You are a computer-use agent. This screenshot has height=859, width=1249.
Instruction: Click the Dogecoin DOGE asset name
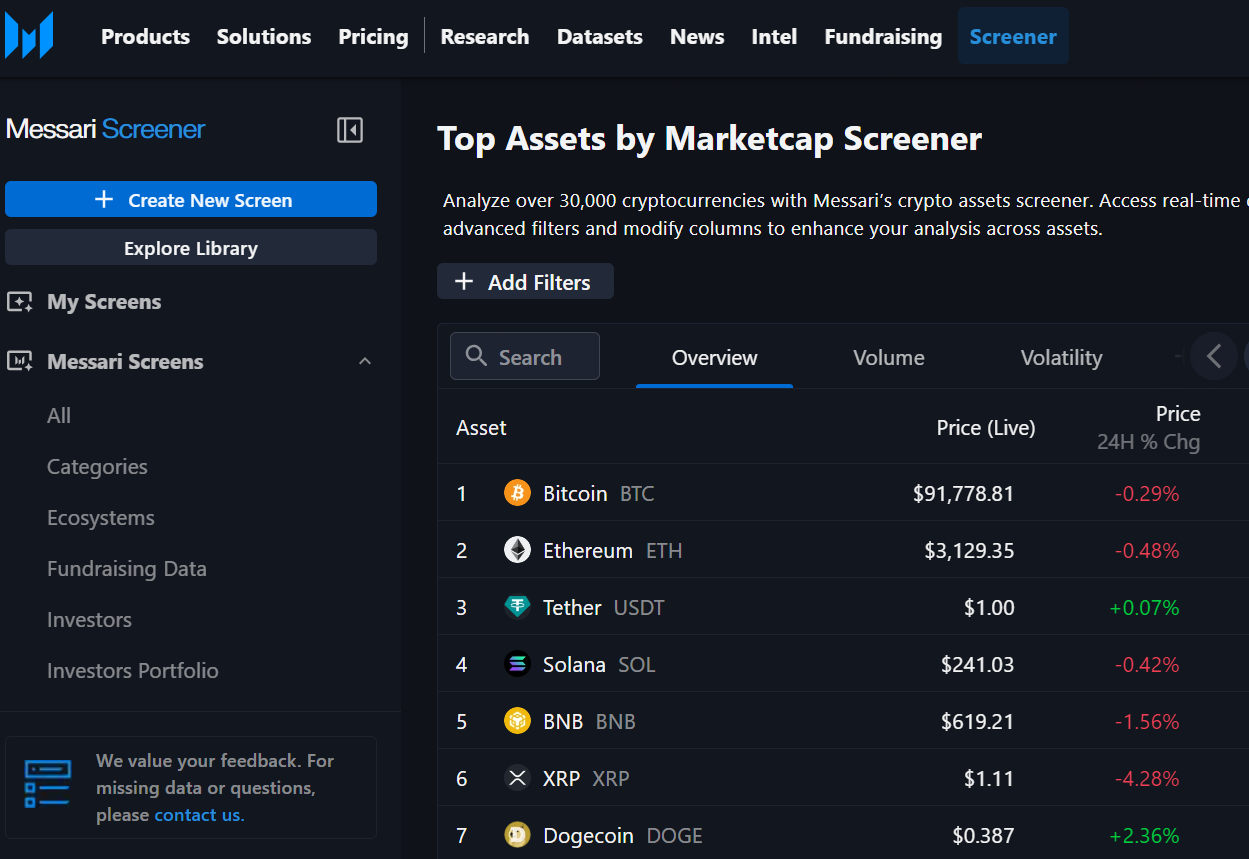point(623,835)
